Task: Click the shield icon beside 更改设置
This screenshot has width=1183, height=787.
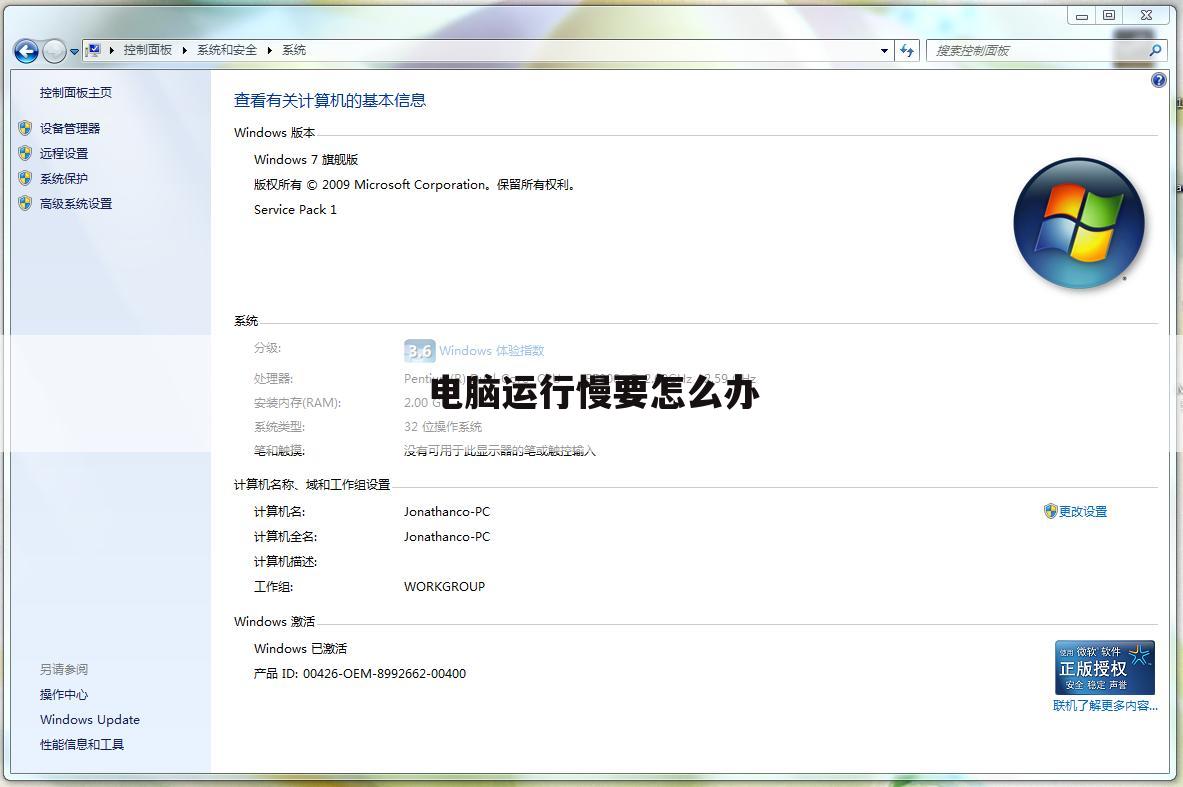Action: coord(1050,512)
